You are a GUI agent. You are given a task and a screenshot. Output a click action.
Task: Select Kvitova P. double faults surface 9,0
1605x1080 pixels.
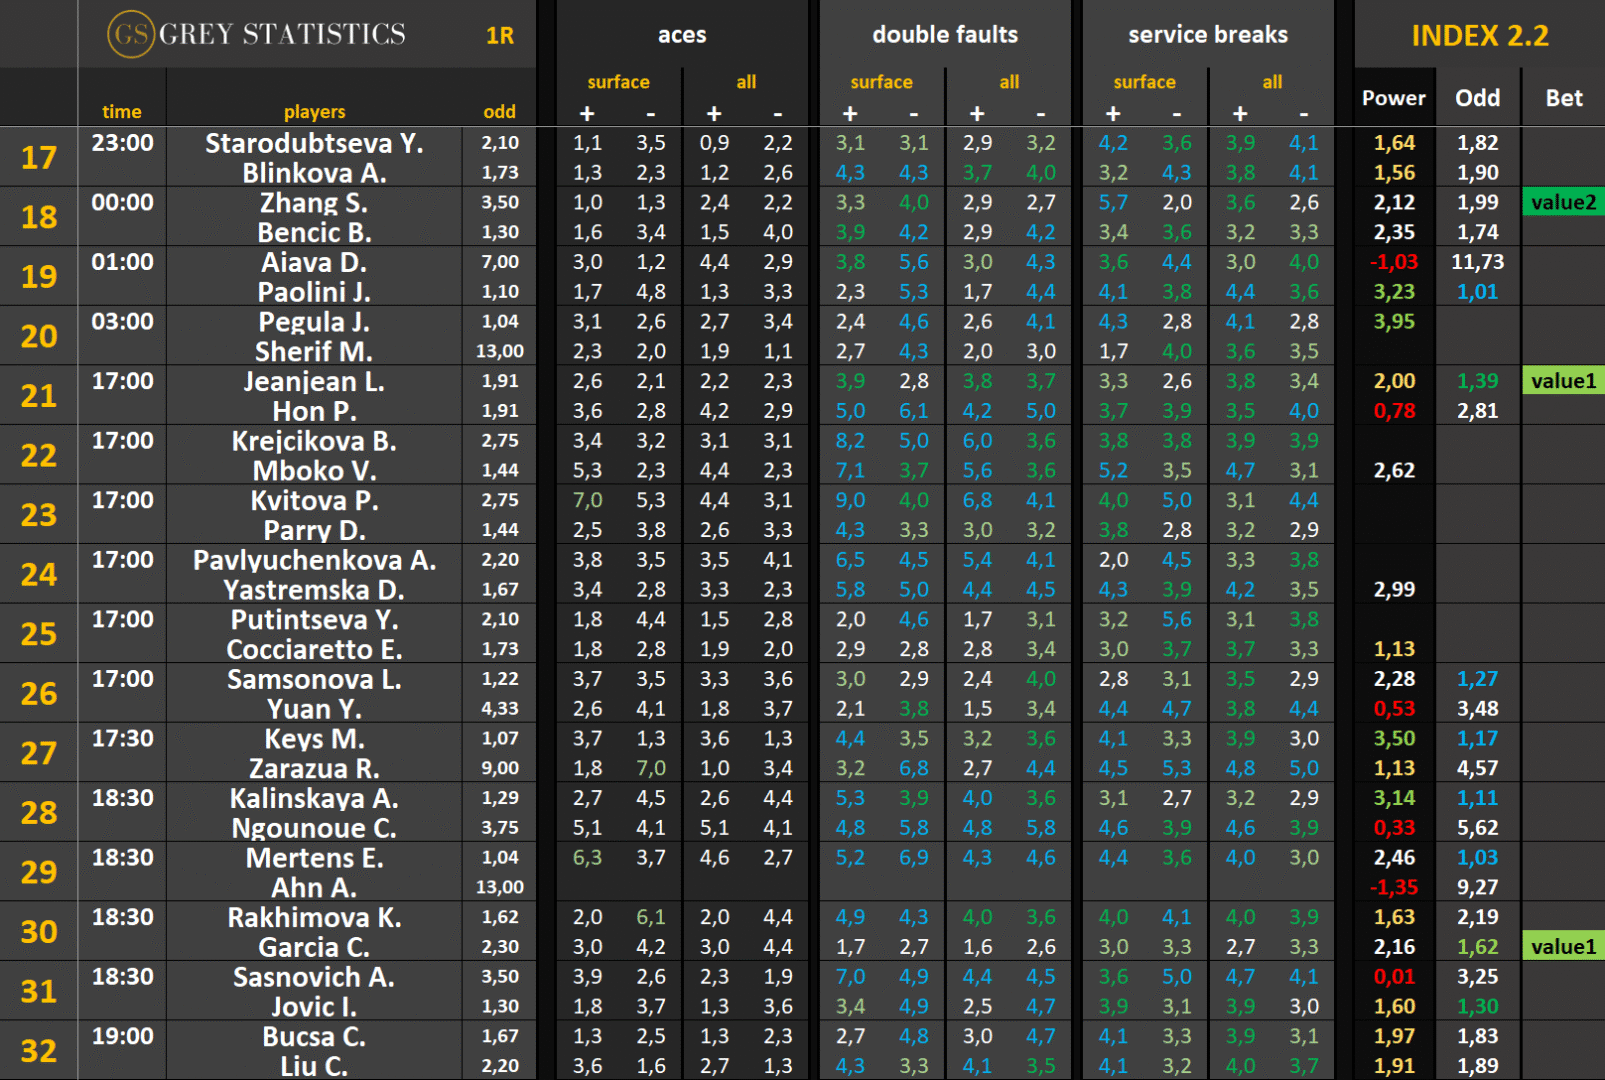[850, 501]
